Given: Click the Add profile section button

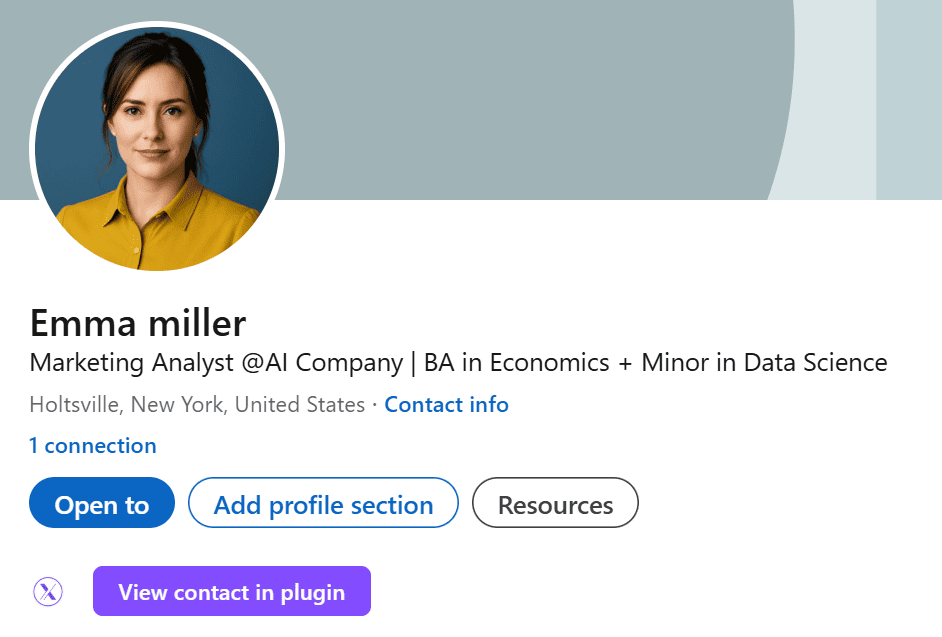Looking at the screenshot, I should click(x=323, y=505).
